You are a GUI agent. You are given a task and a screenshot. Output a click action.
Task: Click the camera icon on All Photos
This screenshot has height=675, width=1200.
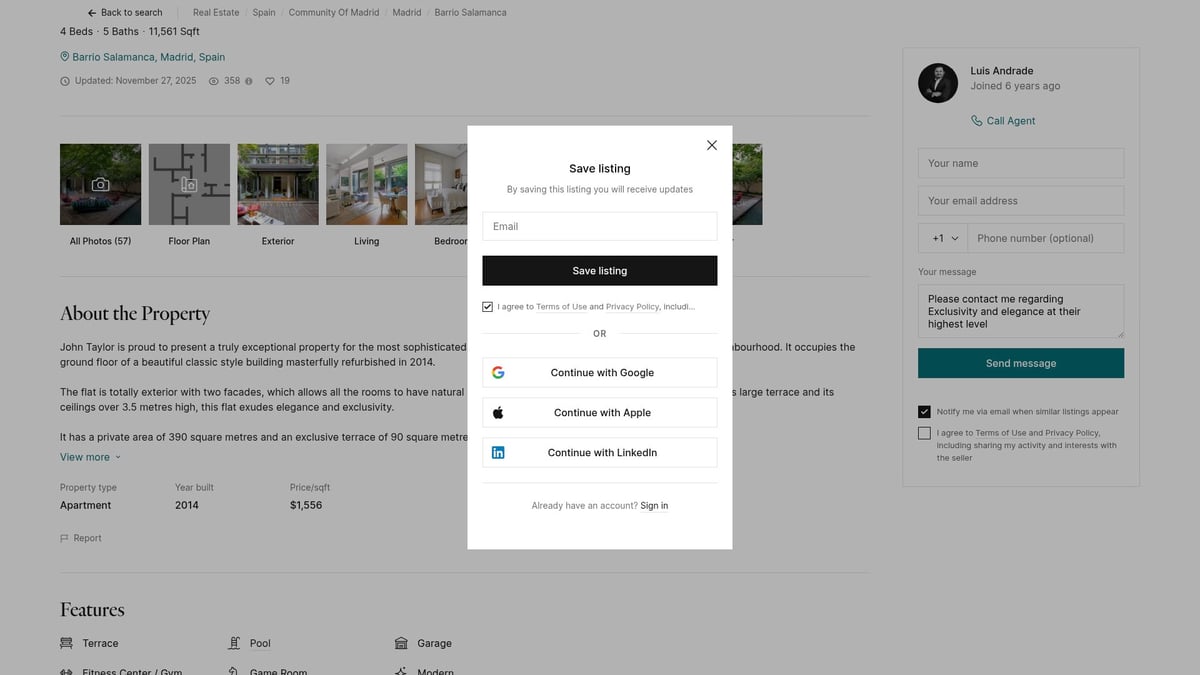pos(100,184)
